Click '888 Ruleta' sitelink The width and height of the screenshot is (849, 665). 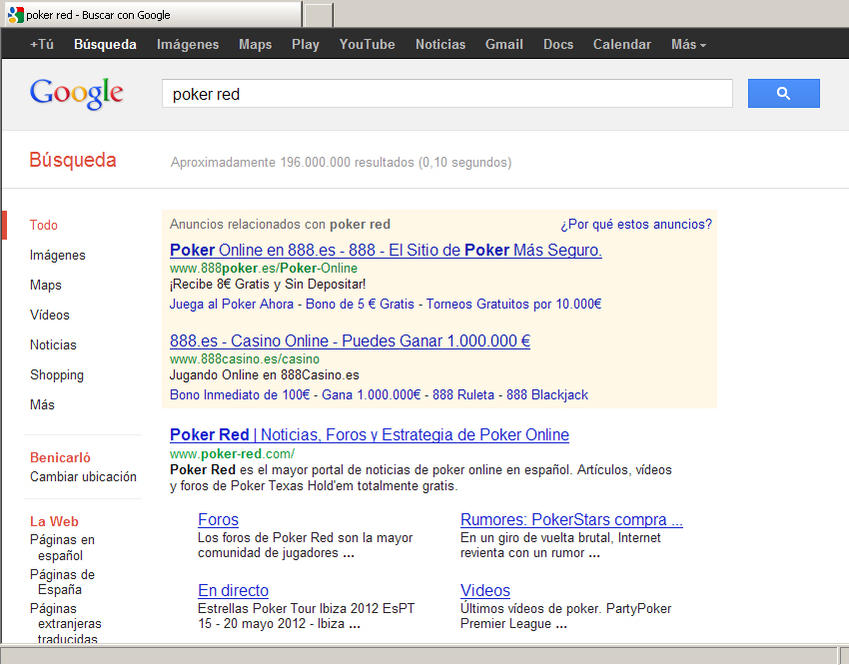[463, 395]
